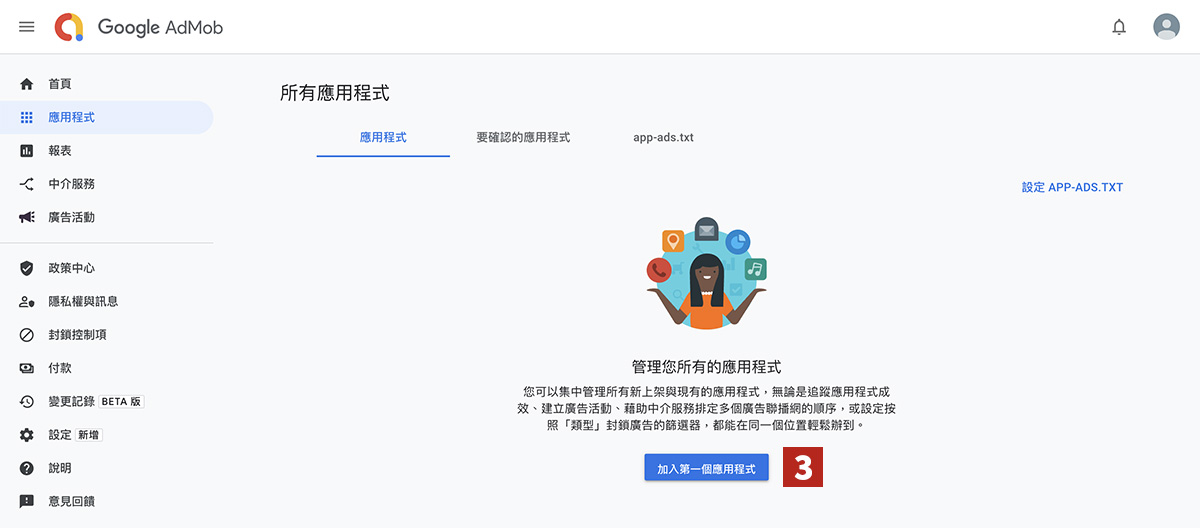The width and height of the screenshot is (1200, 528).
Task: Click the feedback icon beside 意見回饋
Action: click(27, 501)
